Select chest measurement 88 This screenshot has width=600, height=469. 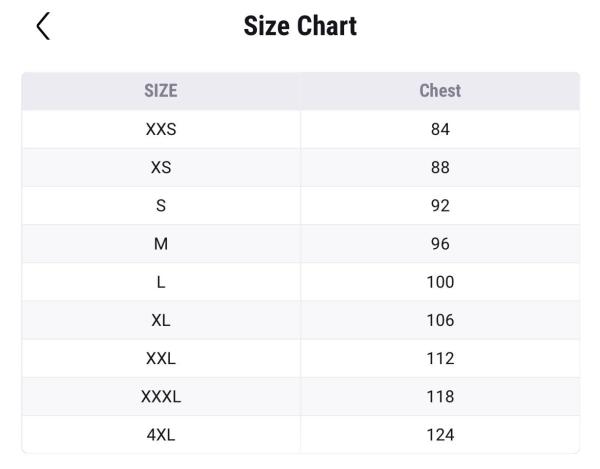[x=440, y=168]
